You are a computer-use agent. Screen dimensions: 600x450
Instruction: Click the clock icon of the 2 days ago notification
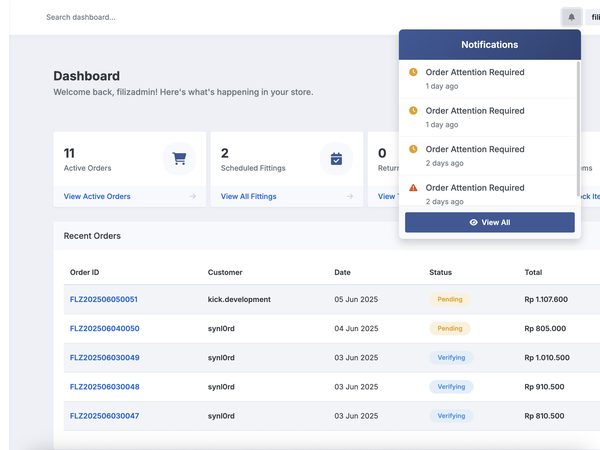click(413, 149)
